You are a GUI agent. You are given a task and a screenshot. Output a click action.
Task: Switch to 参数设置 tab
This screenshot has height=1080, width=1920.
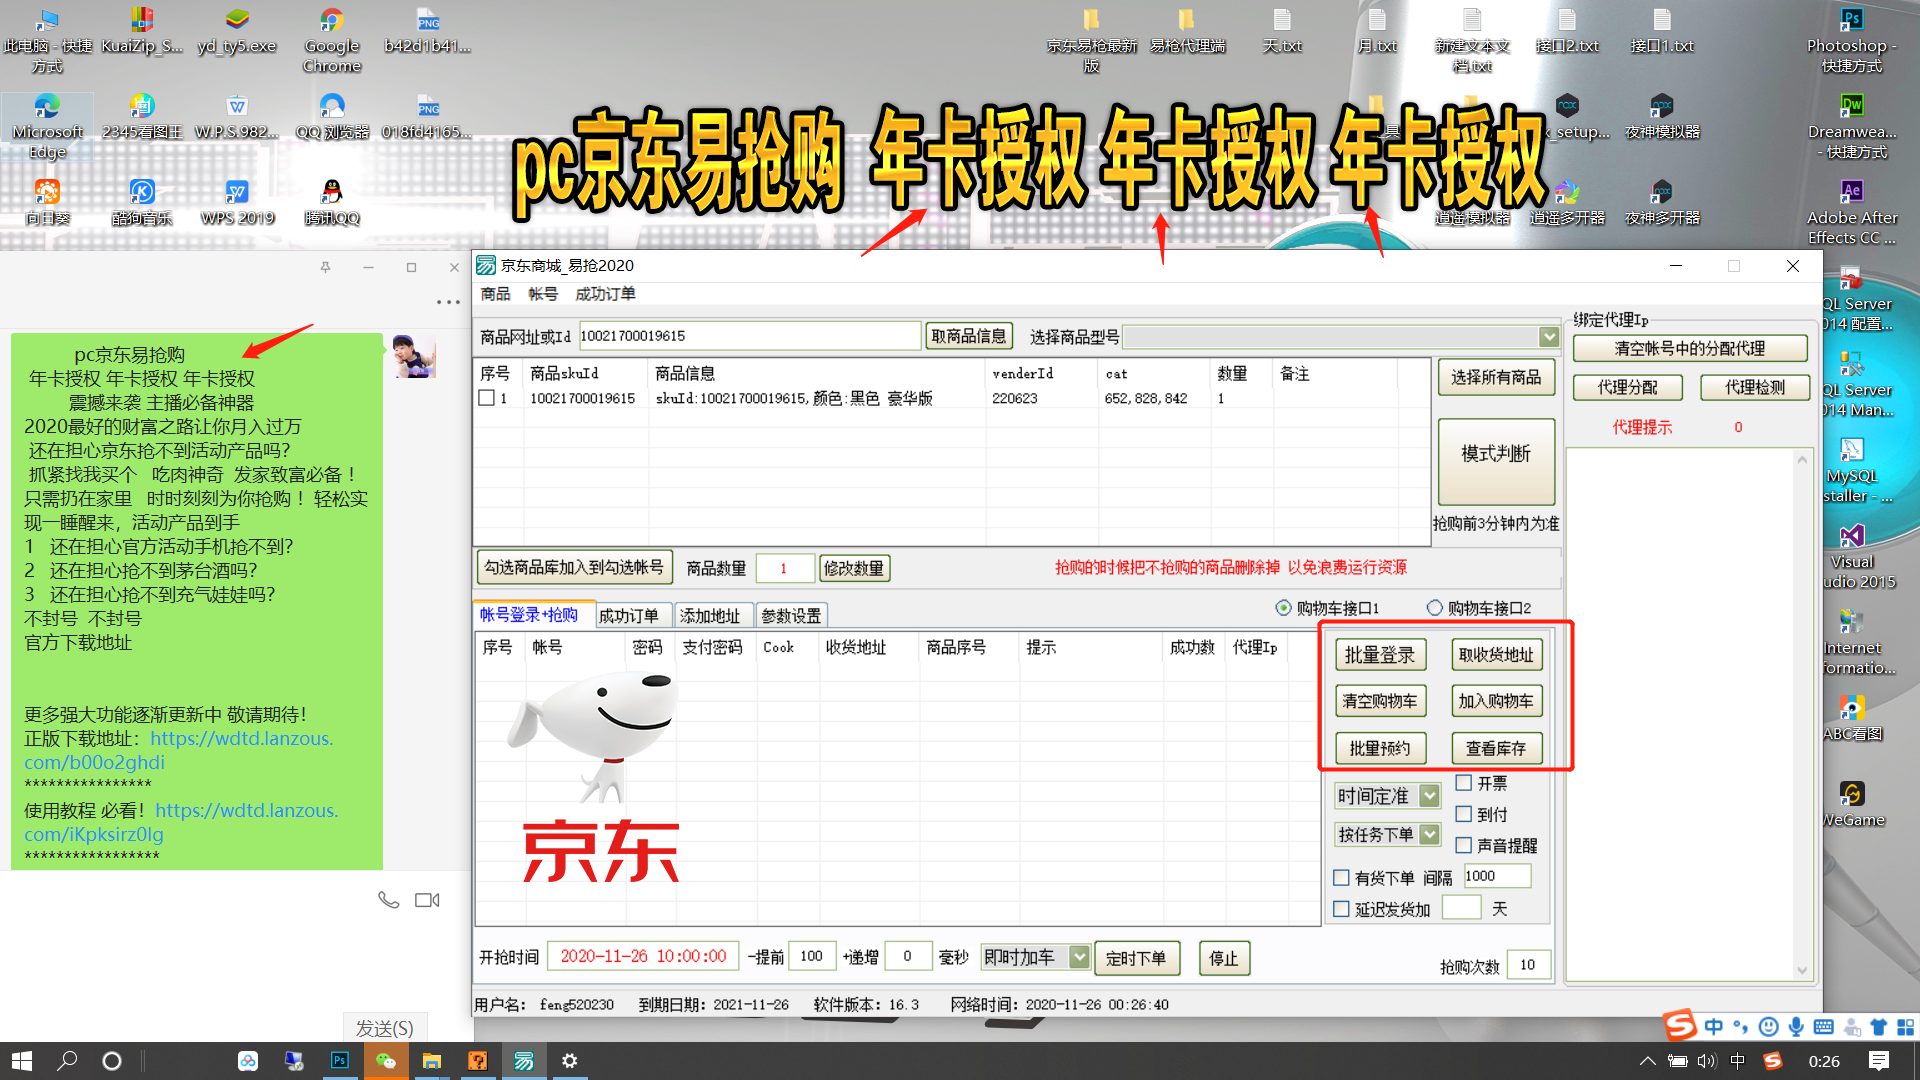point(791,616)
